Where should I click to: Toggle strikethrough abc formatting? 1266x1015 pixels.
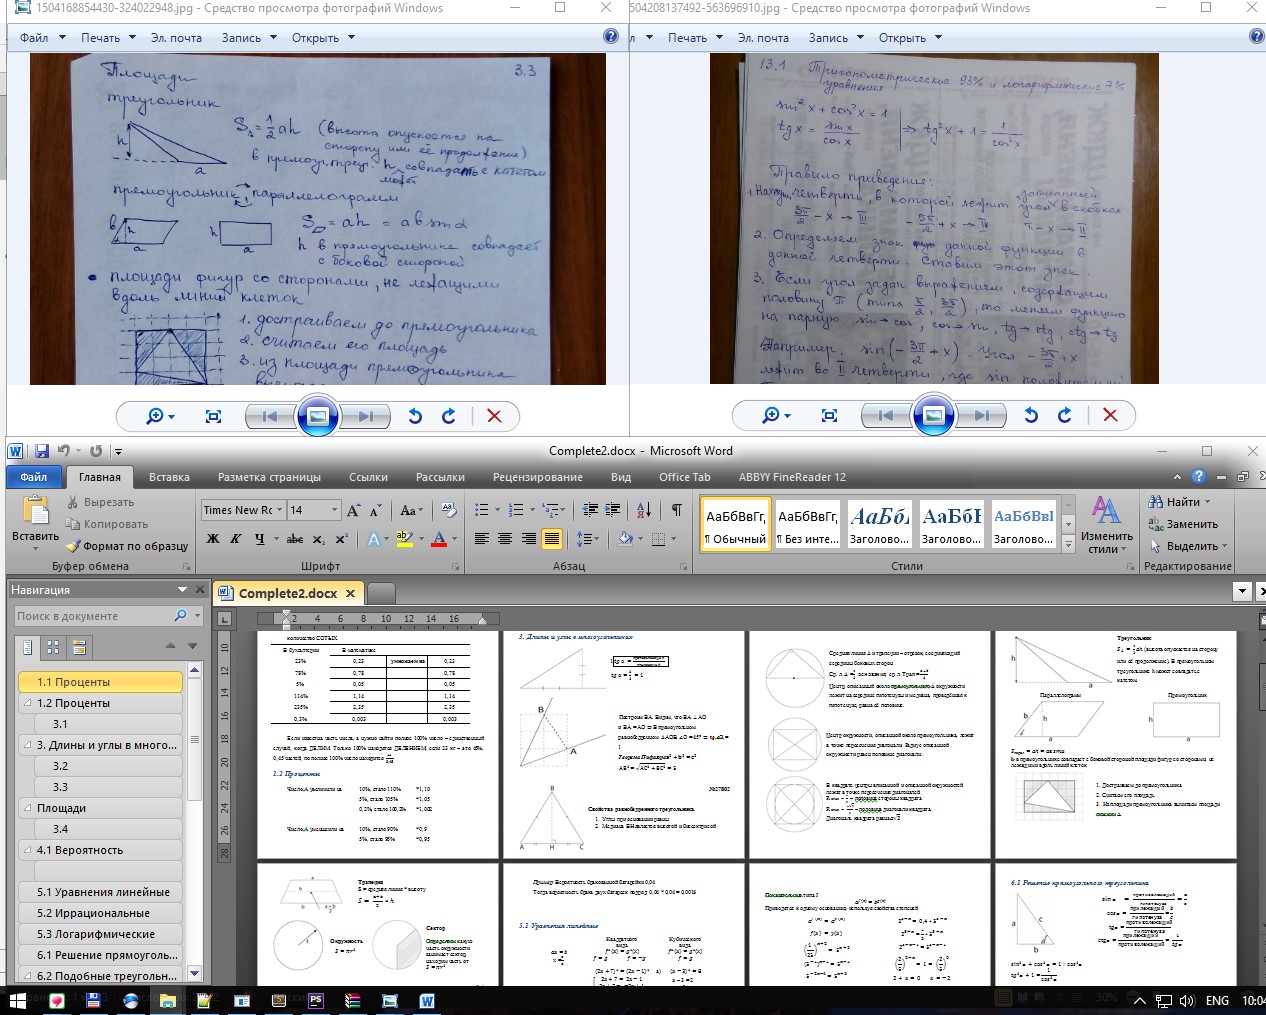pyautogui.click(x=295, y=539)
